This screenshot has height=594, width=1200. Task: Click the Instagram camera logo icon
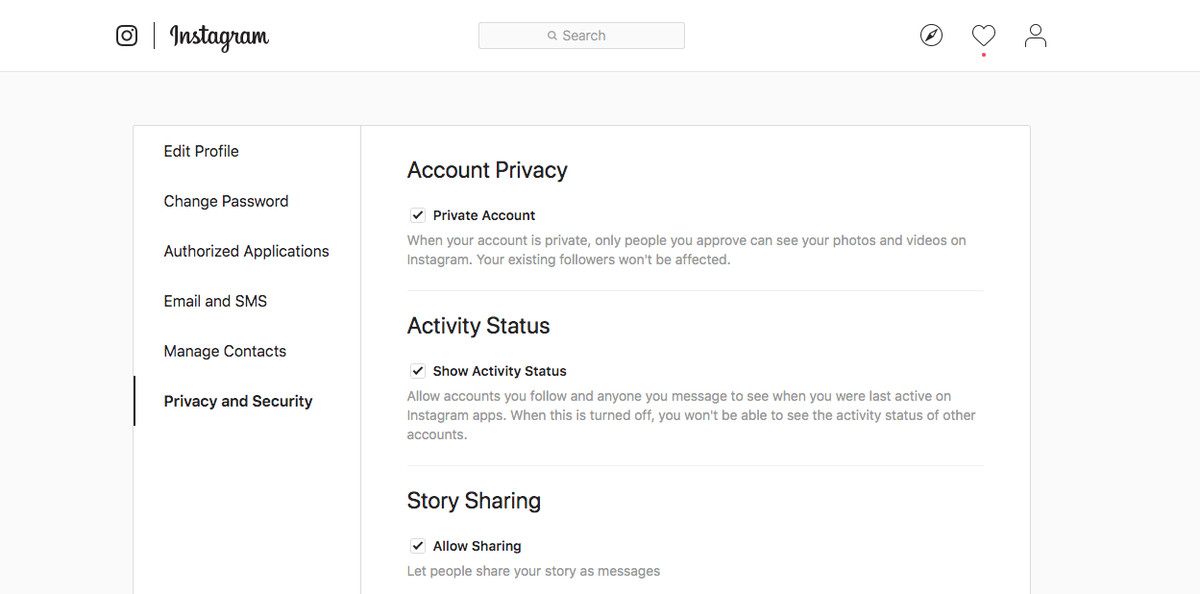[x=127, y=36]
